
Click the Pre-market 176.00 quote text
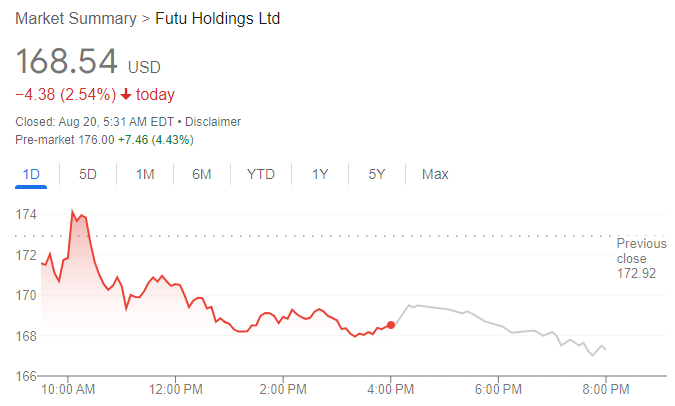coord(65,140)
